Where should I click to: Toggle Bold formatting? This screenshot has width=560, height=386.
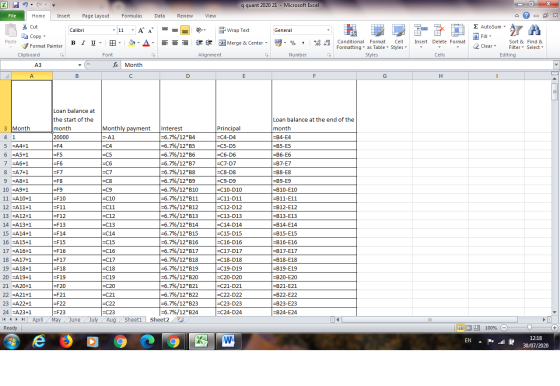pos(73,43)
